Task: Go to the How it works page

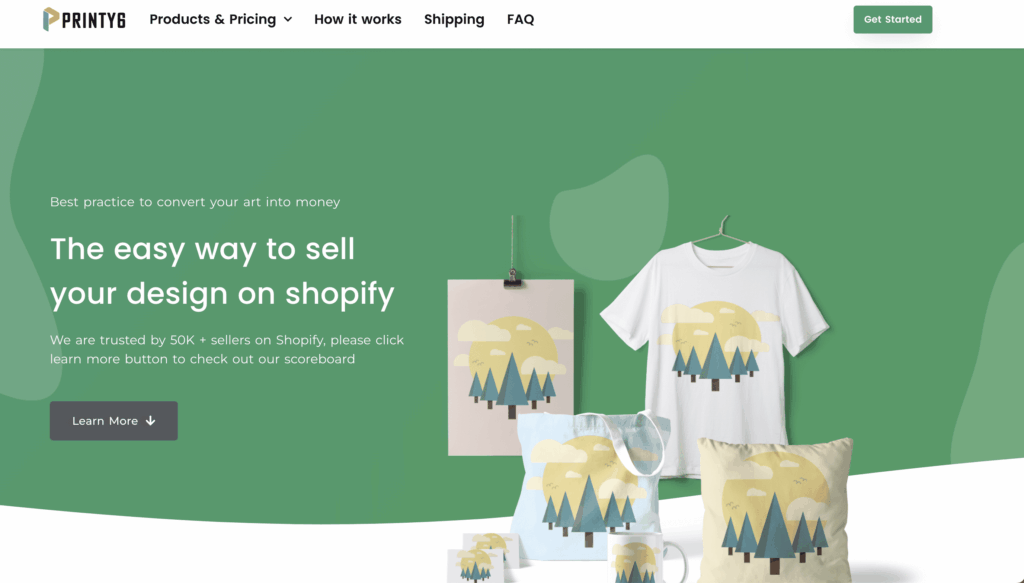Action: pyautogui.click(x=358, y=20)
